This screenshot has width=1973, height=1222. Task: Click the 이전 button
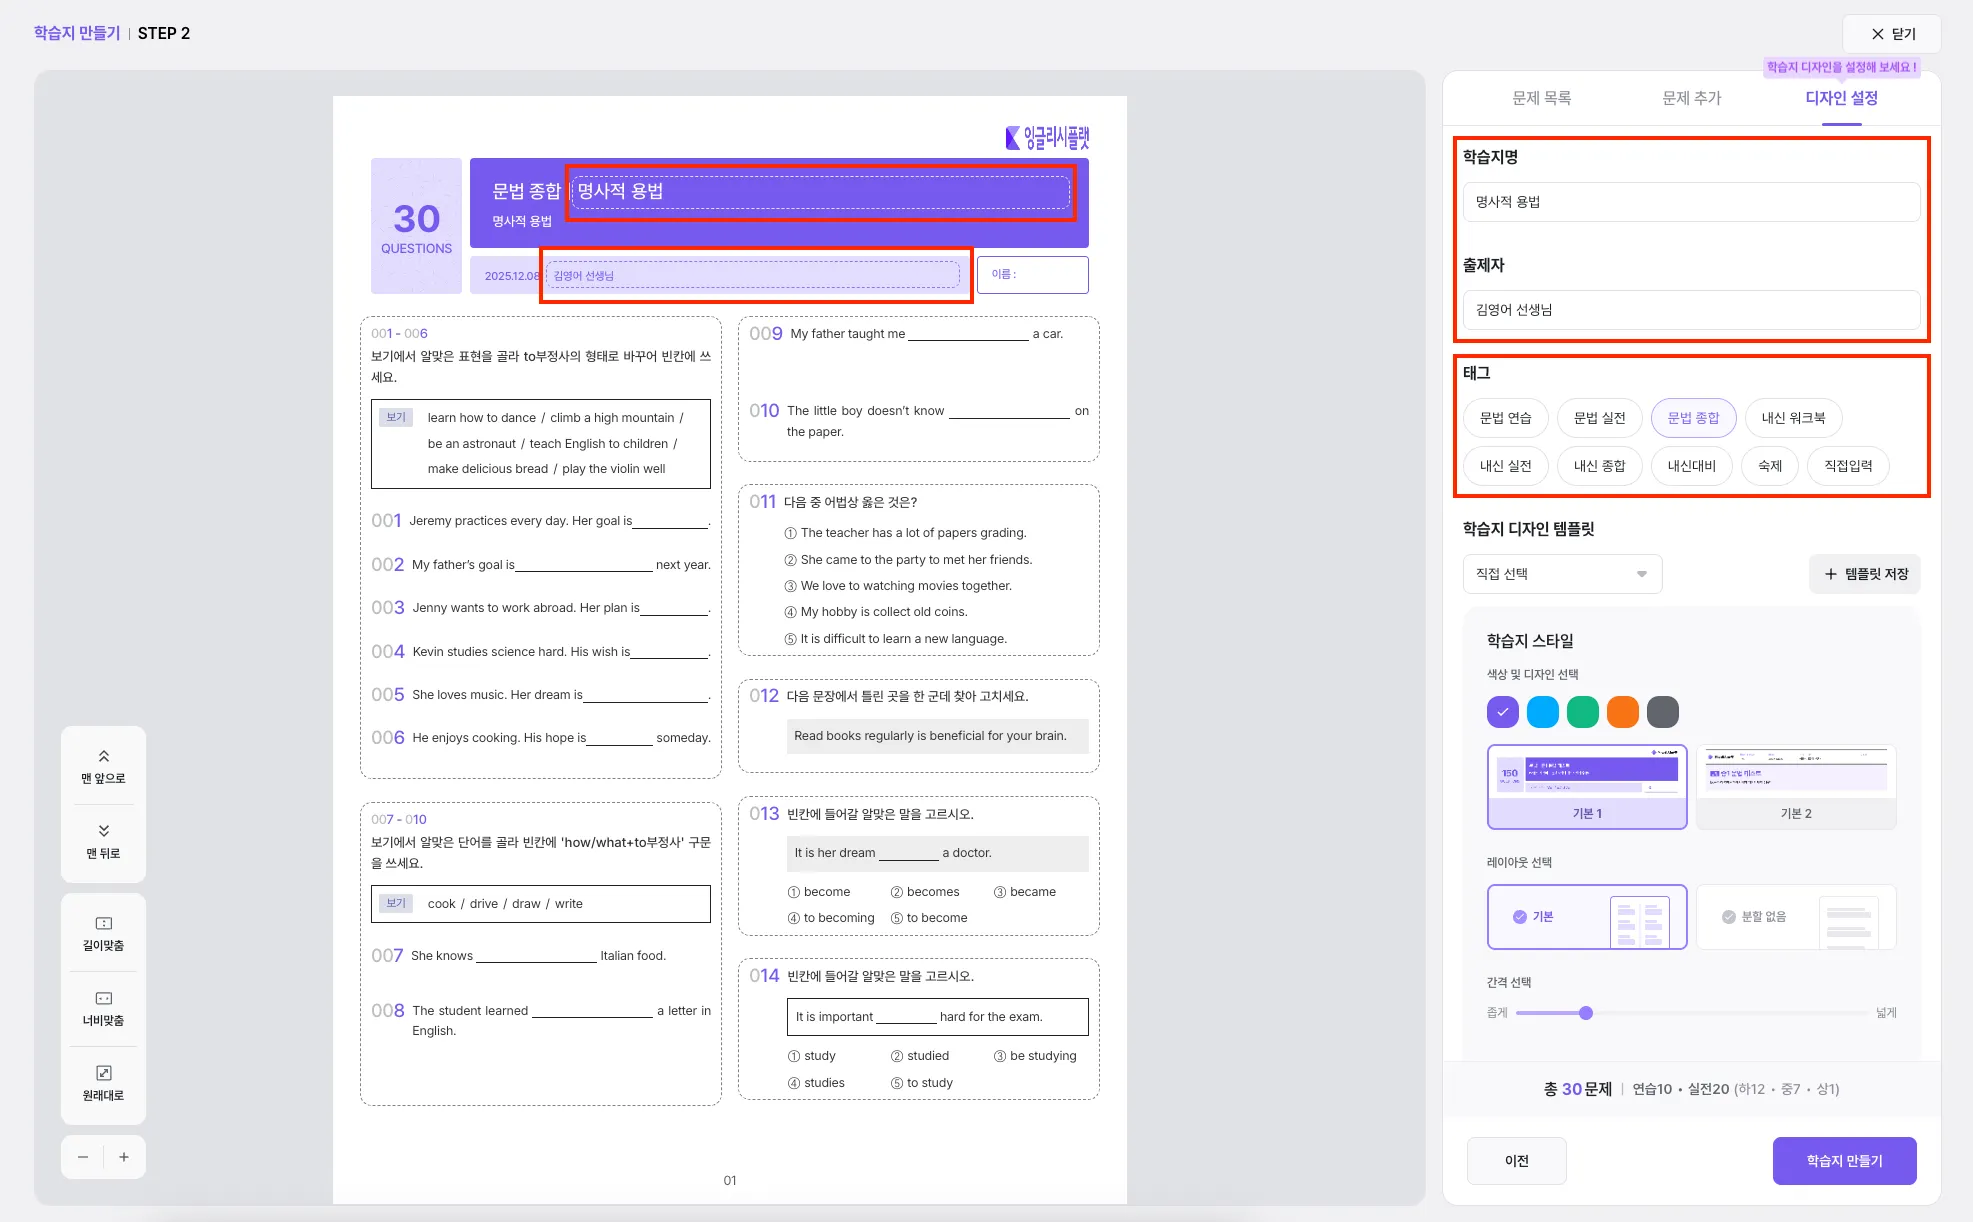point(1516,1161)
